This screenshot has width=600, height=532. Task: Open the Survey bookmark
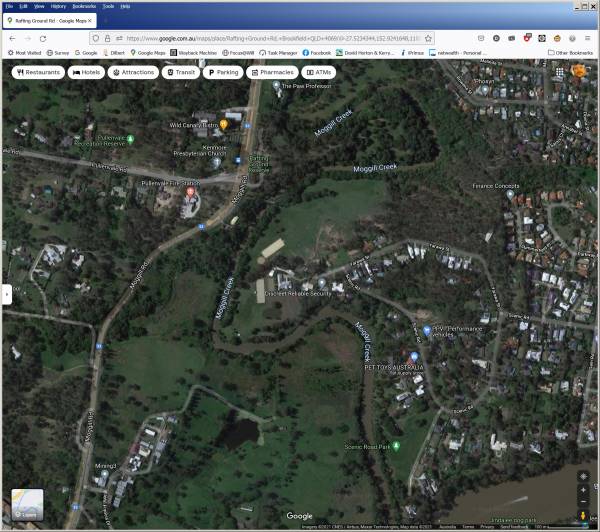coord(58,53)
